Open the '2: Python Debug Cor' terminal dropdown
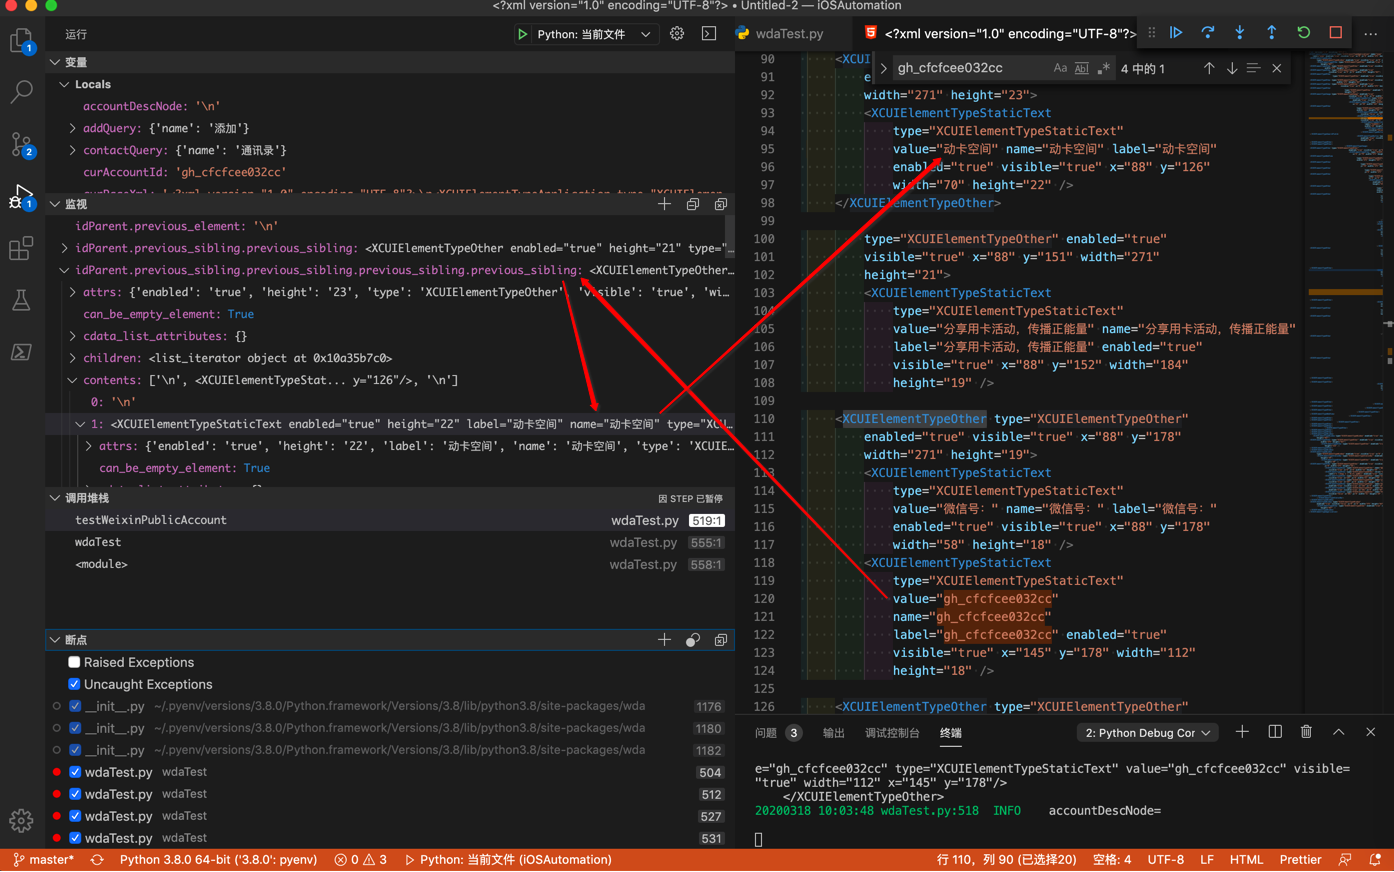Viewport: 1394px width, 872px height. [1147, 732]
